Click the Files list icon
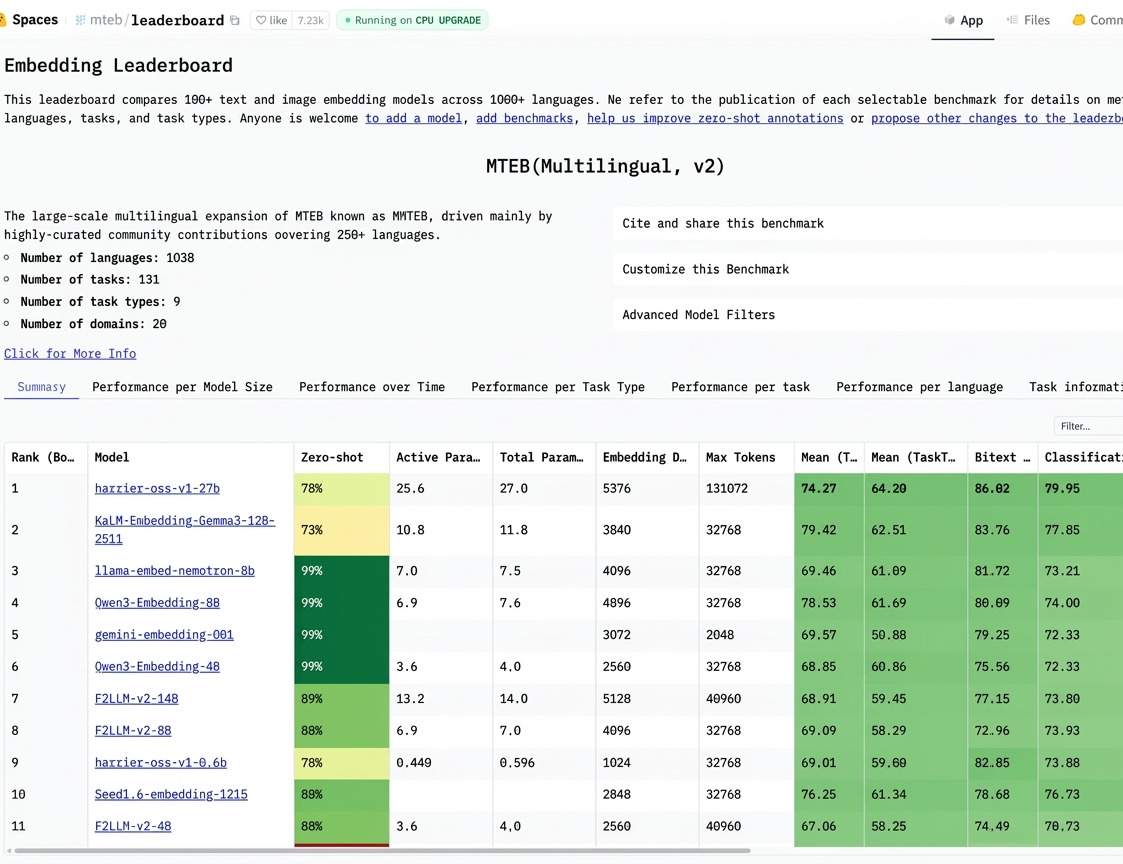 (x=1011, y=19)
